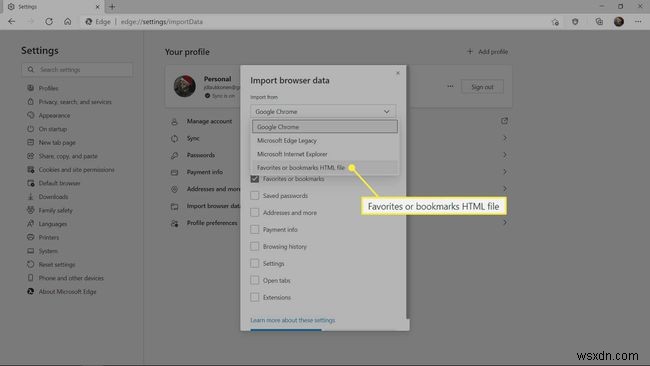Click the Import browser data row
This screenshot has height=366, width=650.
click(205, 206)
